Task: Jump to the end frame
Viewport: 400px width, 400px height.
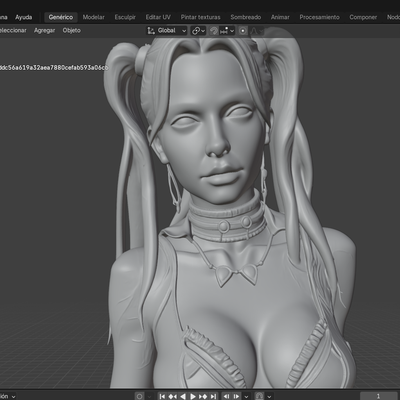Action: 213,396
